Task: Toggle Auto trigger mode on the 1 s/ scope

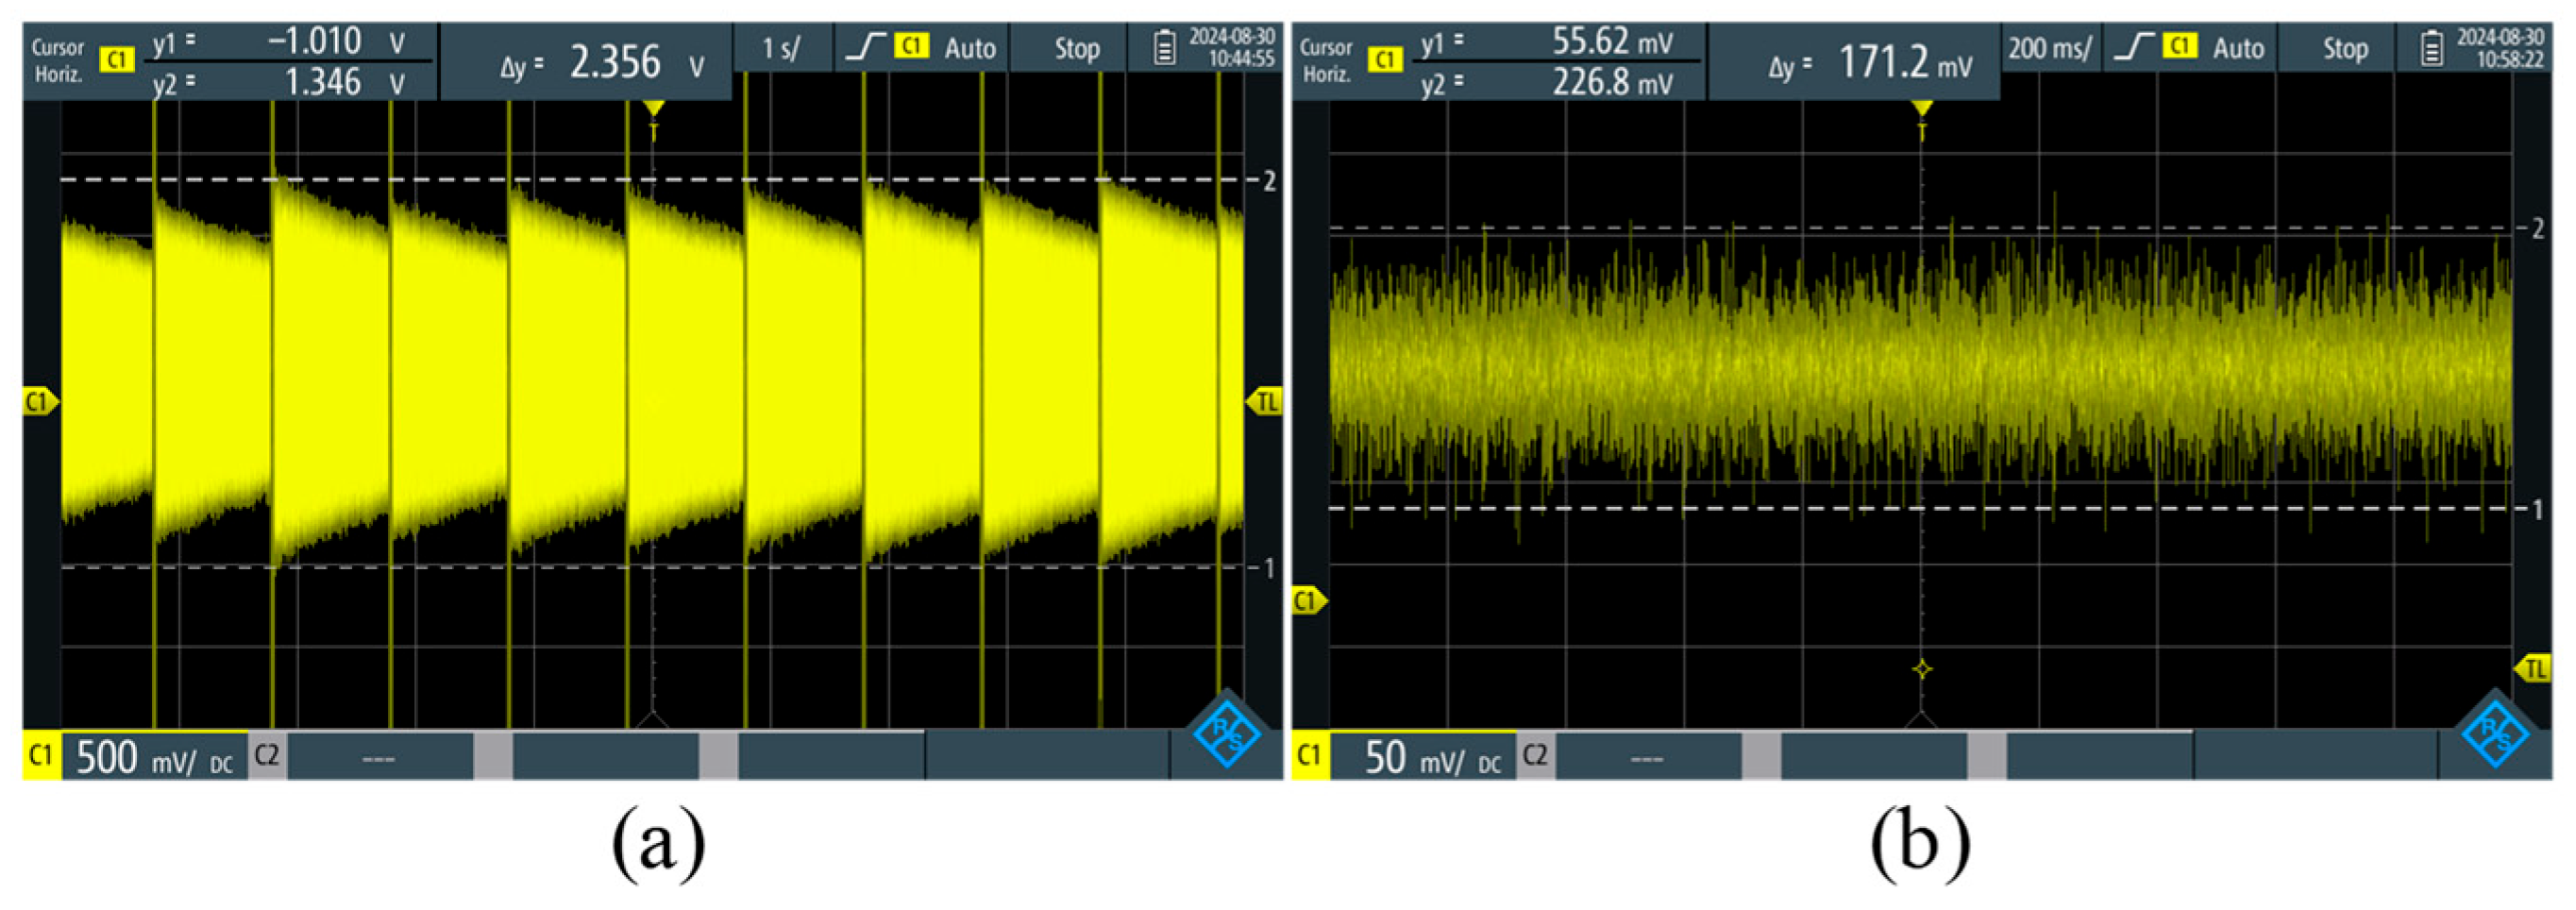Action: click(969, 48)
